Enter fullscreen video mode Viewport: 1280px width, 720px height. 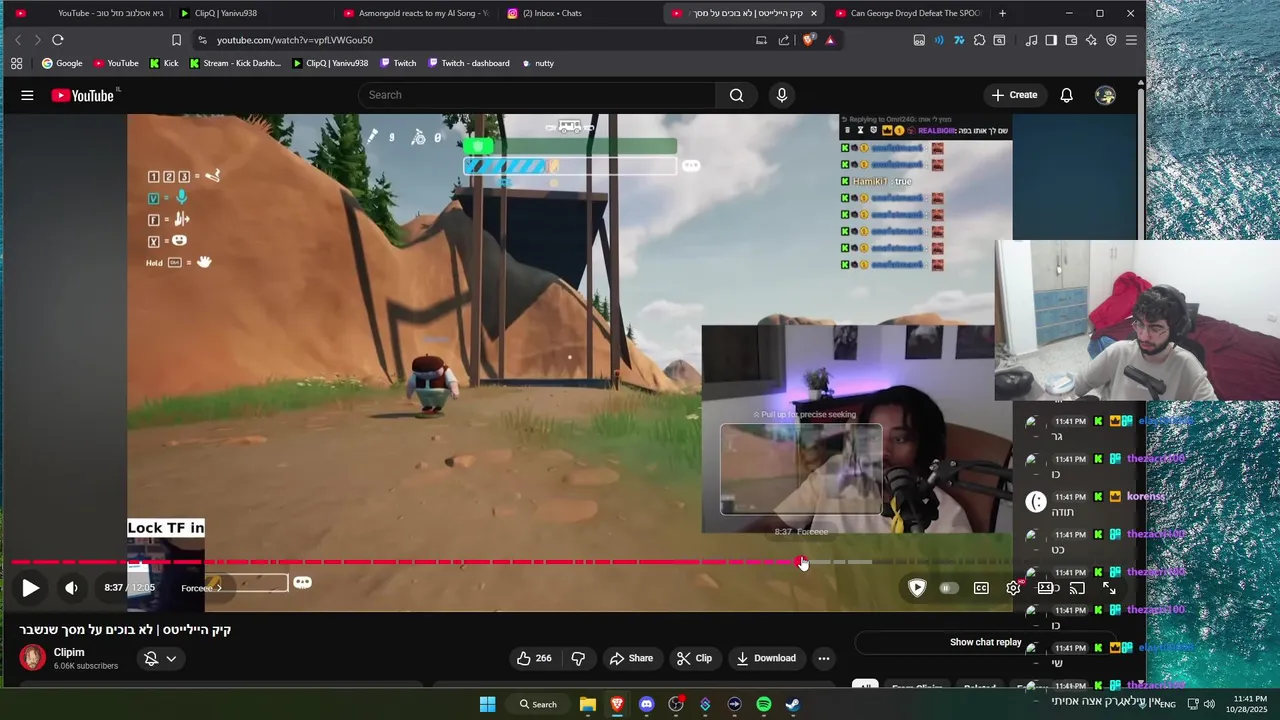(1109, 588)
